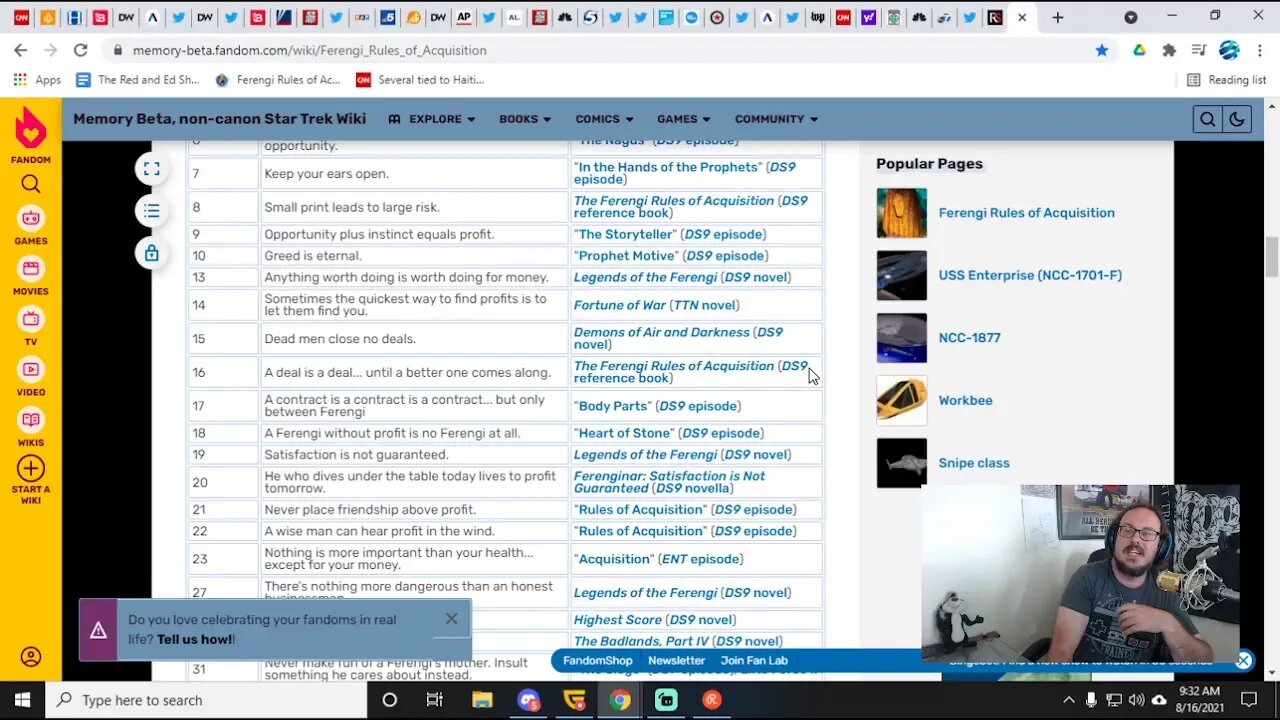Click the Windows taskbar search box
Screen dimensions: 1280x720
[207, 700]
